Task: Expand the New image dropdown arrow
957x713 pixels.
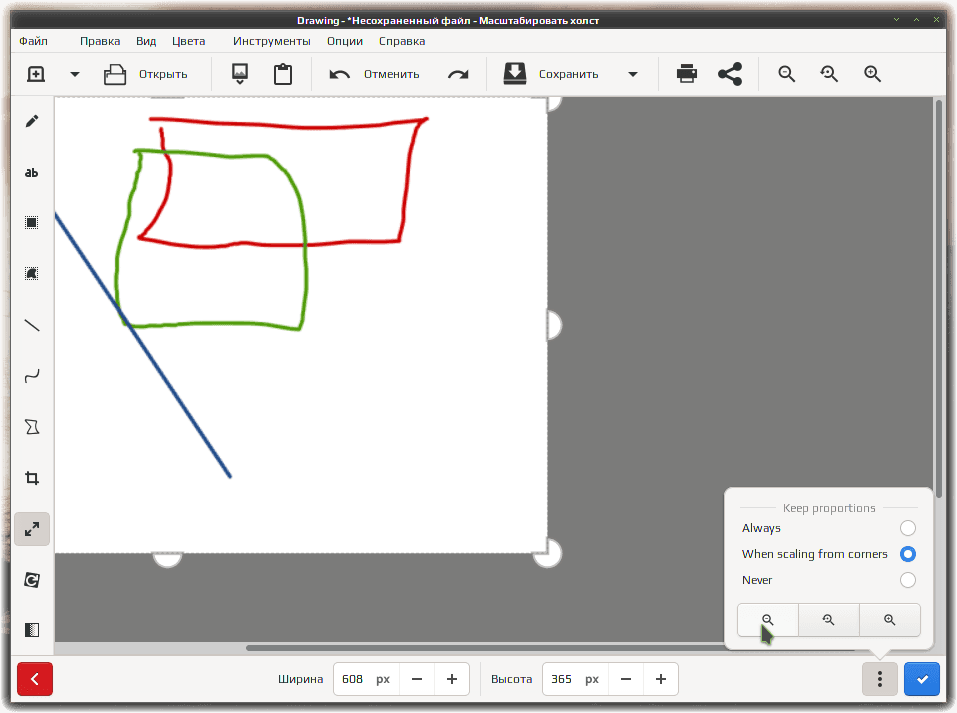Action: pos(75,74)
